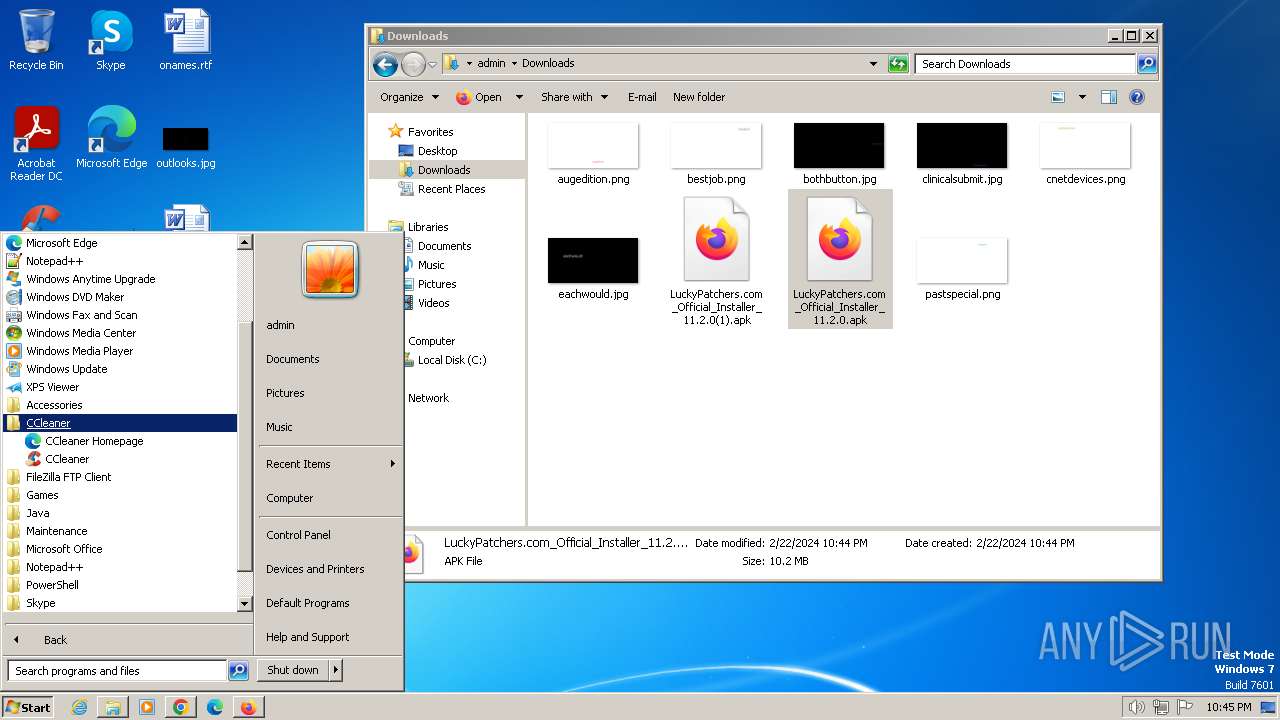Click the Search Downloads input field
Image resolution: width=1280 pixels, height=720 pixels.
[x=1025, y=64]
